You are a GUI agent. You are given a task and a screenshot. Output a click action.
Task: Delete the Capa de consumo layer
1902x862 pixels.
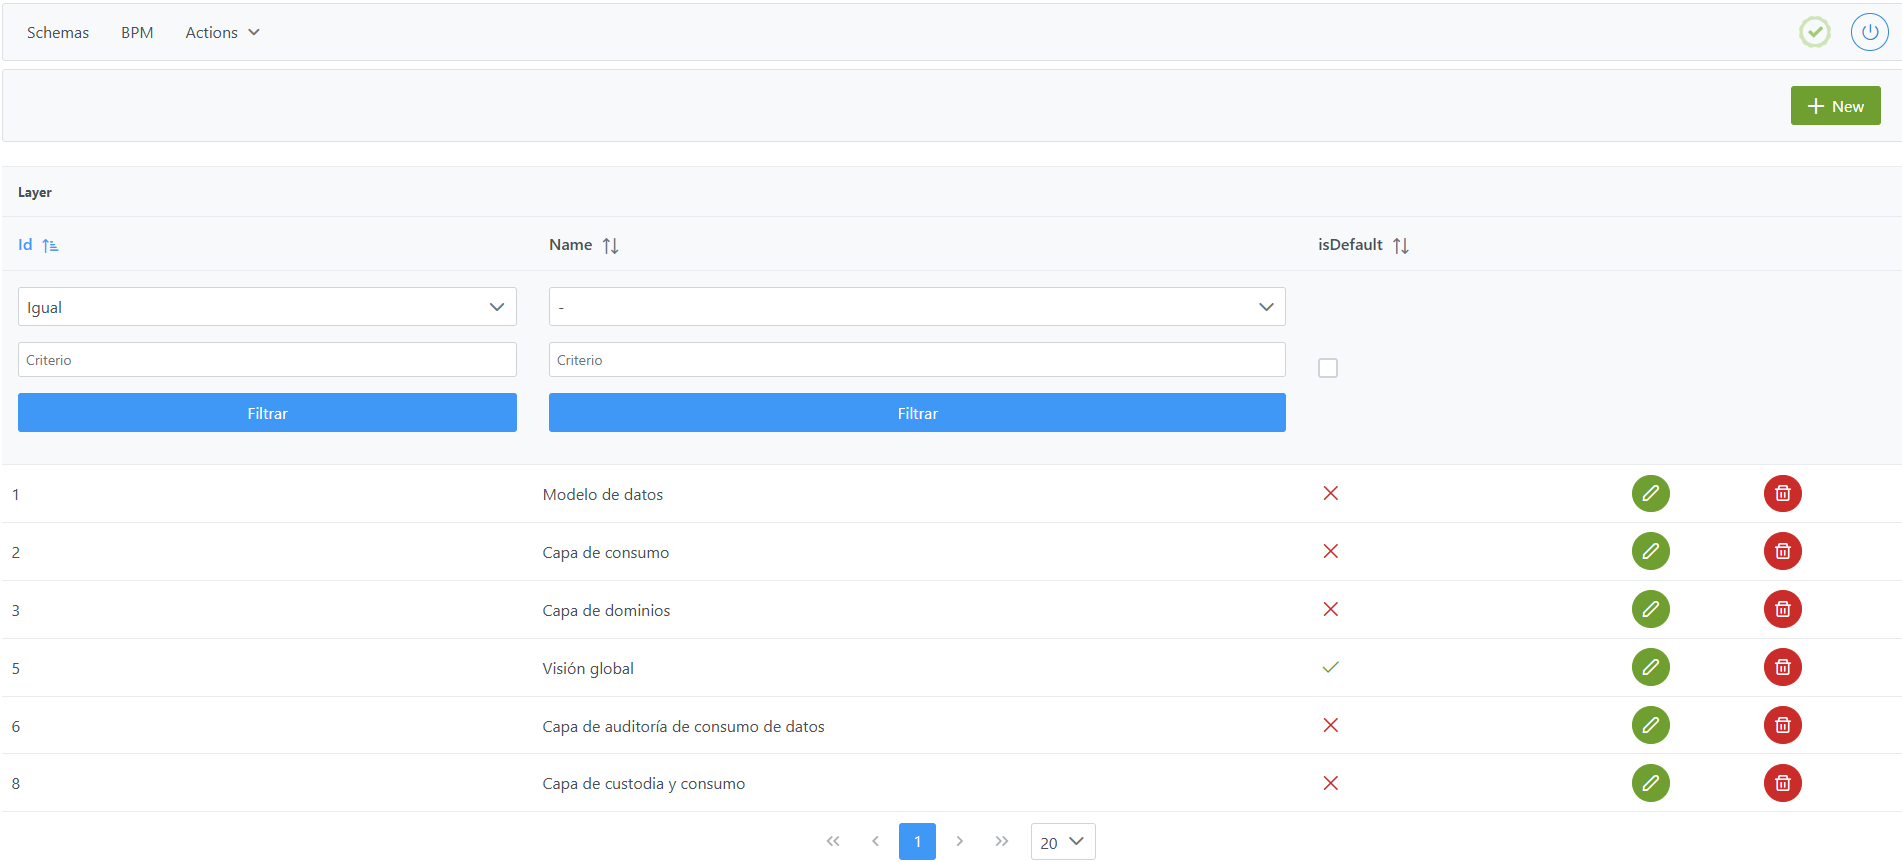pos(1782,551)
